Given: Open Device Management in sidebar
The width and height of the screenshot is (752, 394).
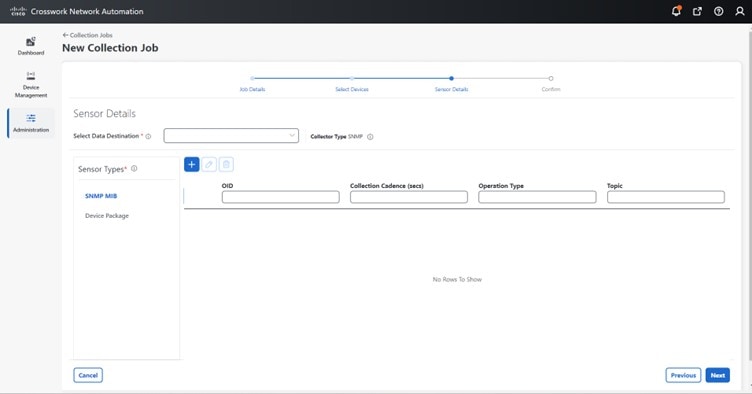Looking at the screenshot, I should click(x=31, y=85).
